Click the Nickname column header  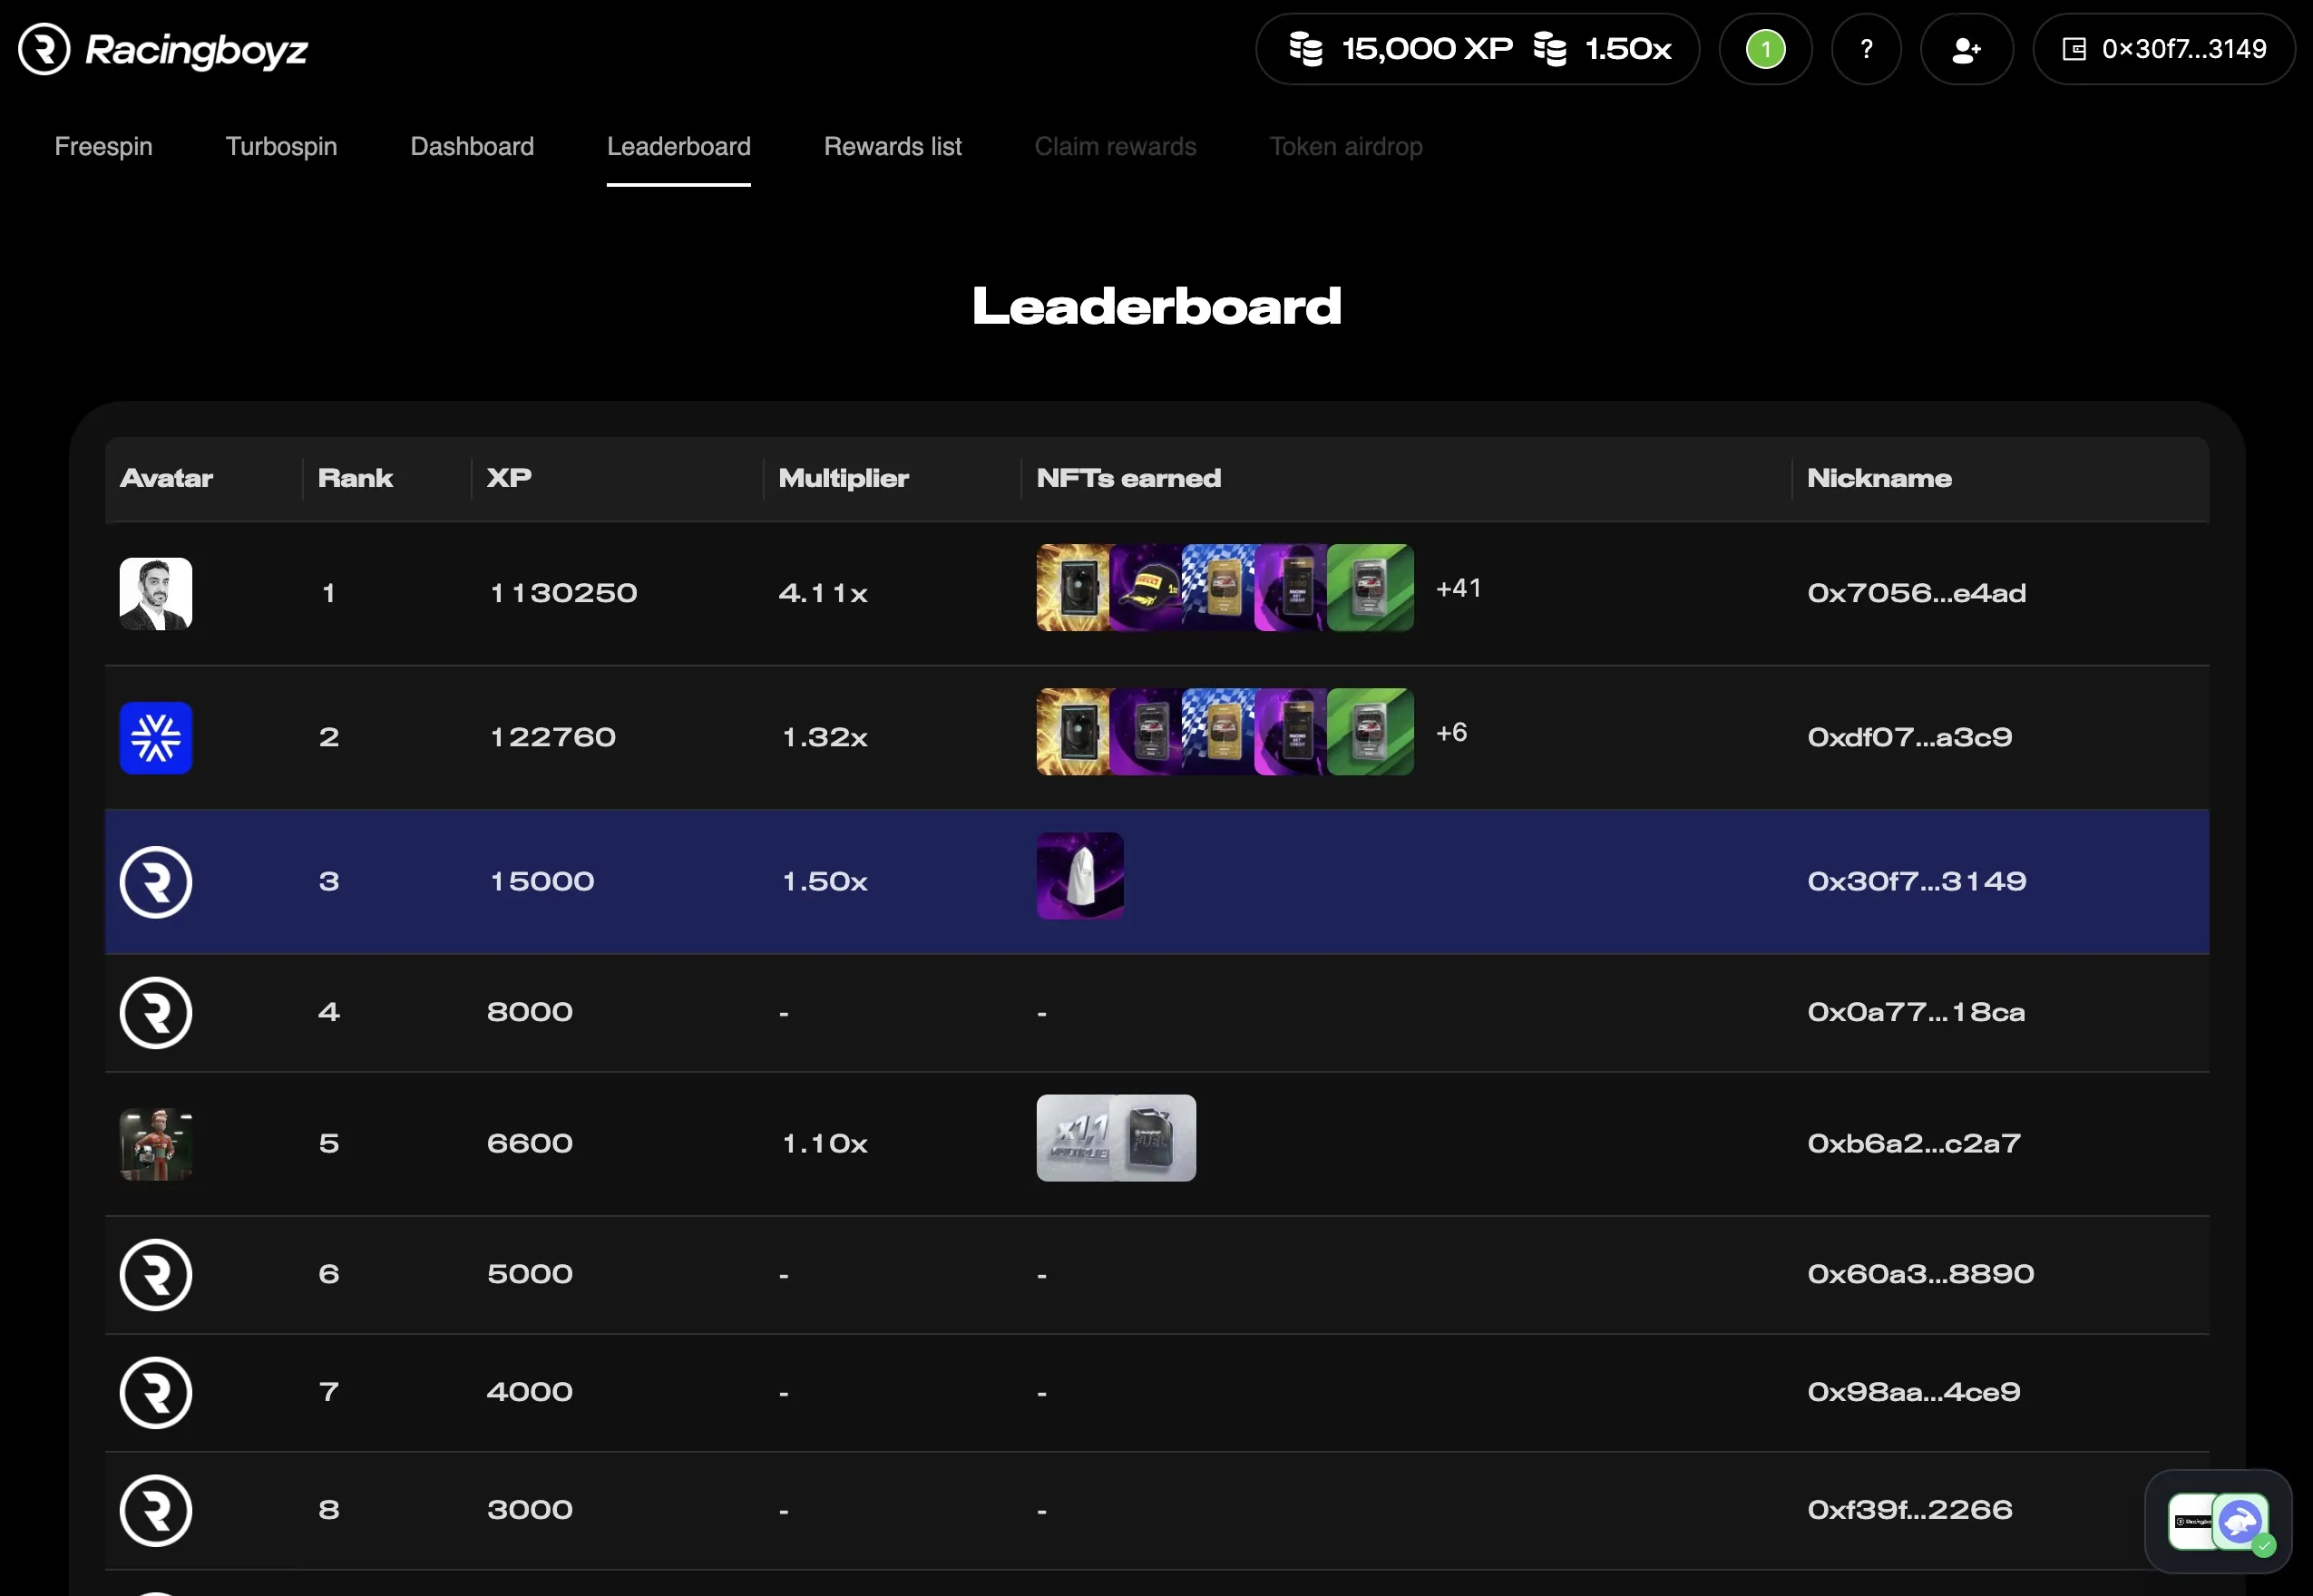1879,478
